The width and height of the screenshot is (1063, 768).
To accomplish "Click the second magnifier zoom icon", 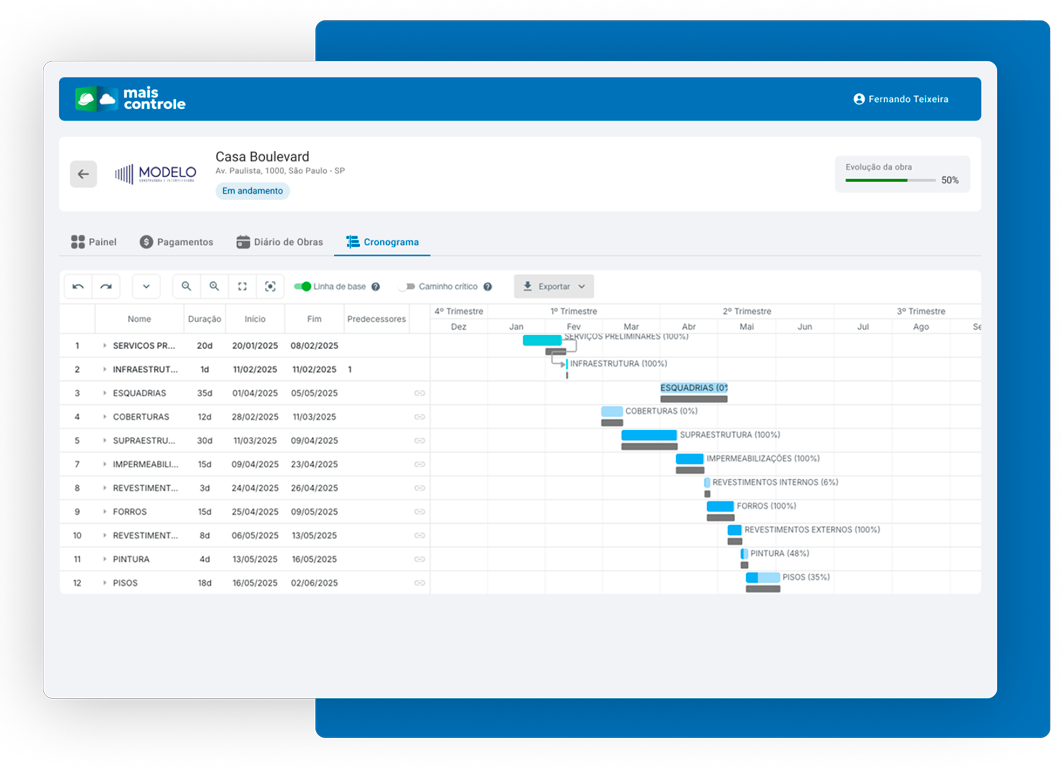I will pos(214,287).
